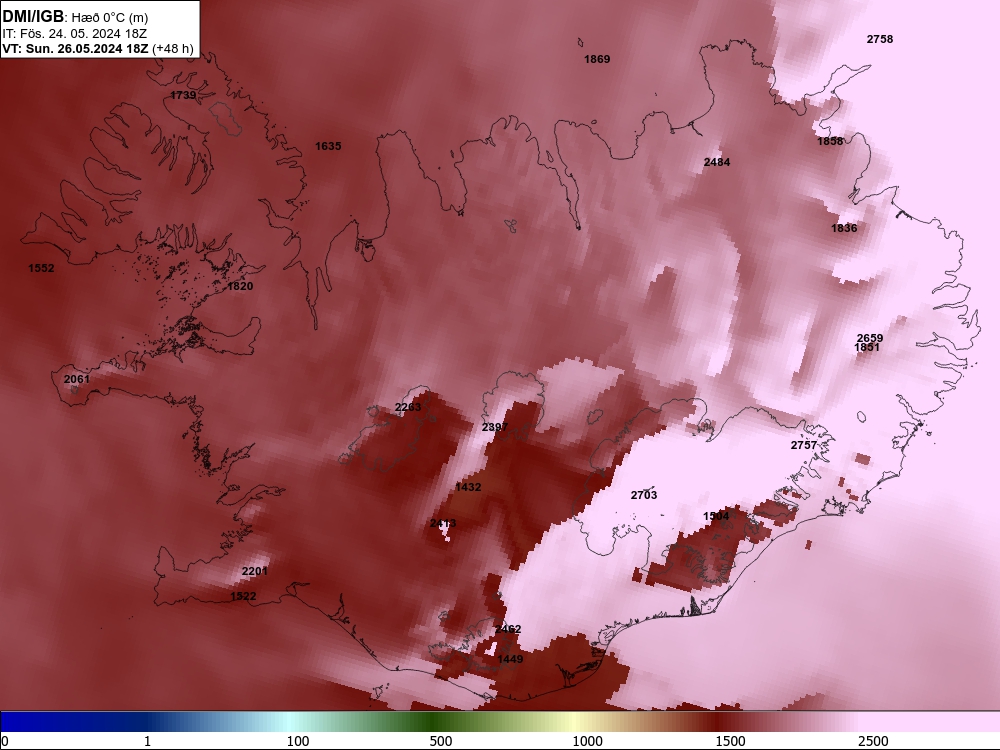Click the 2413 height label
Screen dimensions: 1000x750
pyautogui.click(x=443, y=524)
